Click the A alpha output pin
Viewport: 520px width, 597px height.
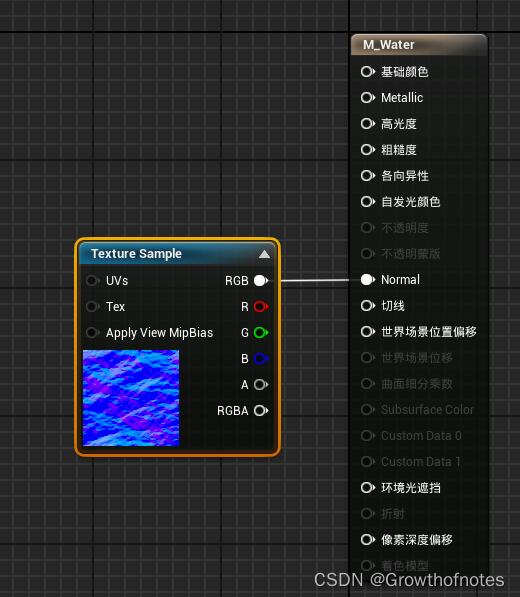pyautogui.click(x=261, y=385)
